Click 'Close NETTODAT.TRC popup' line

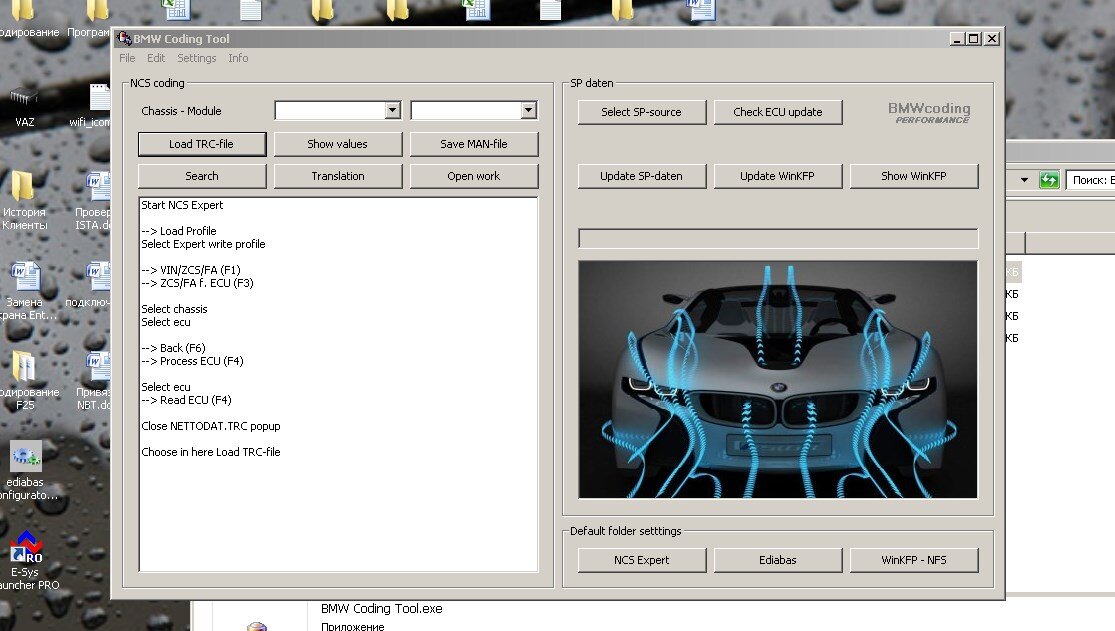tap(210, 426)
